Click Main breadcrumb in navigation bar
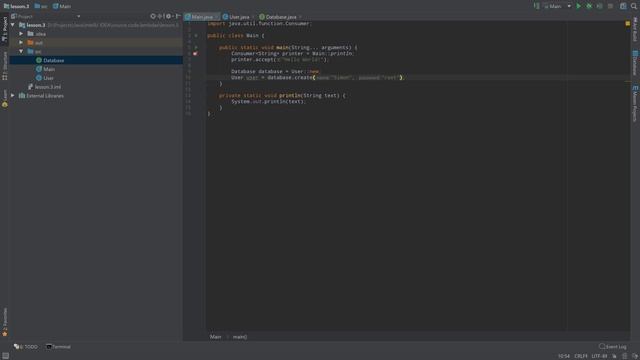The image size is (640, 360). pyautogui.click(x=62, y=6)
